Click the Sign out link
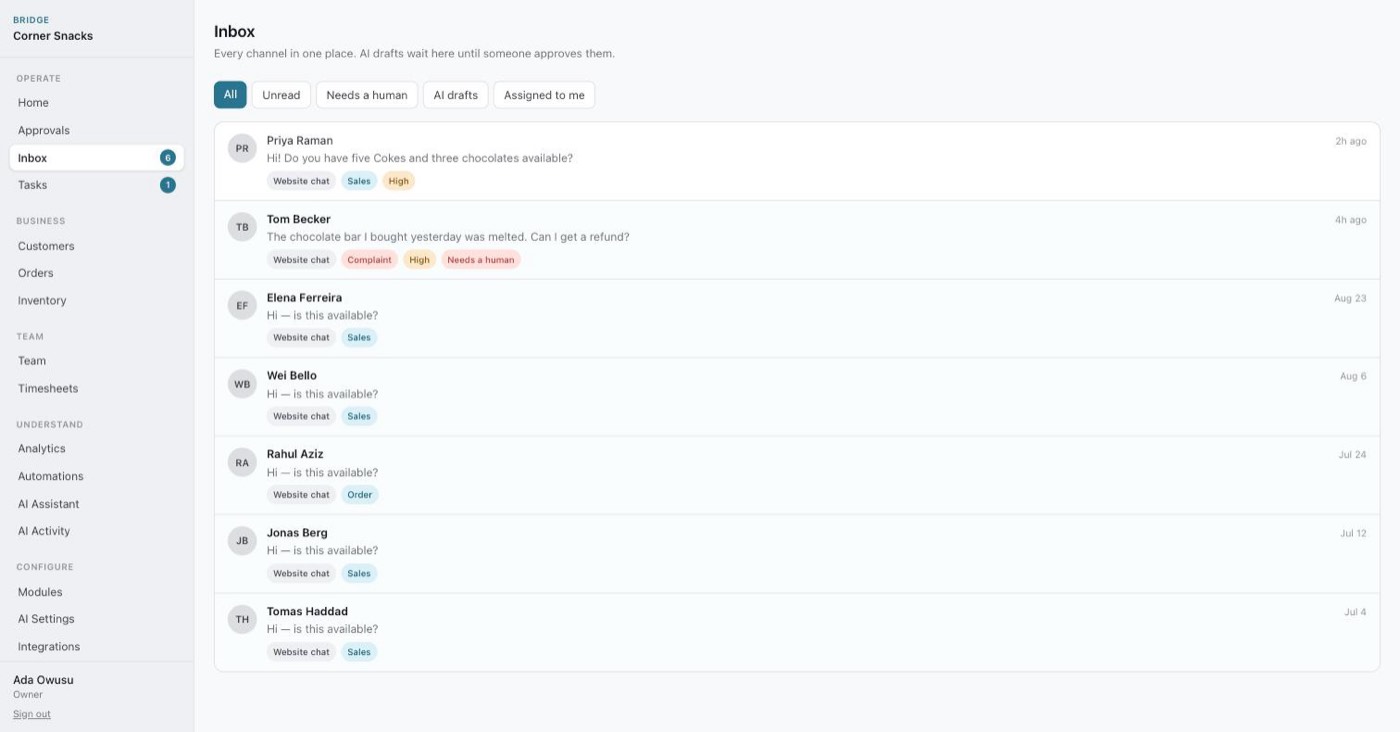Viewport: 1400px width, 732px height. 32,714
